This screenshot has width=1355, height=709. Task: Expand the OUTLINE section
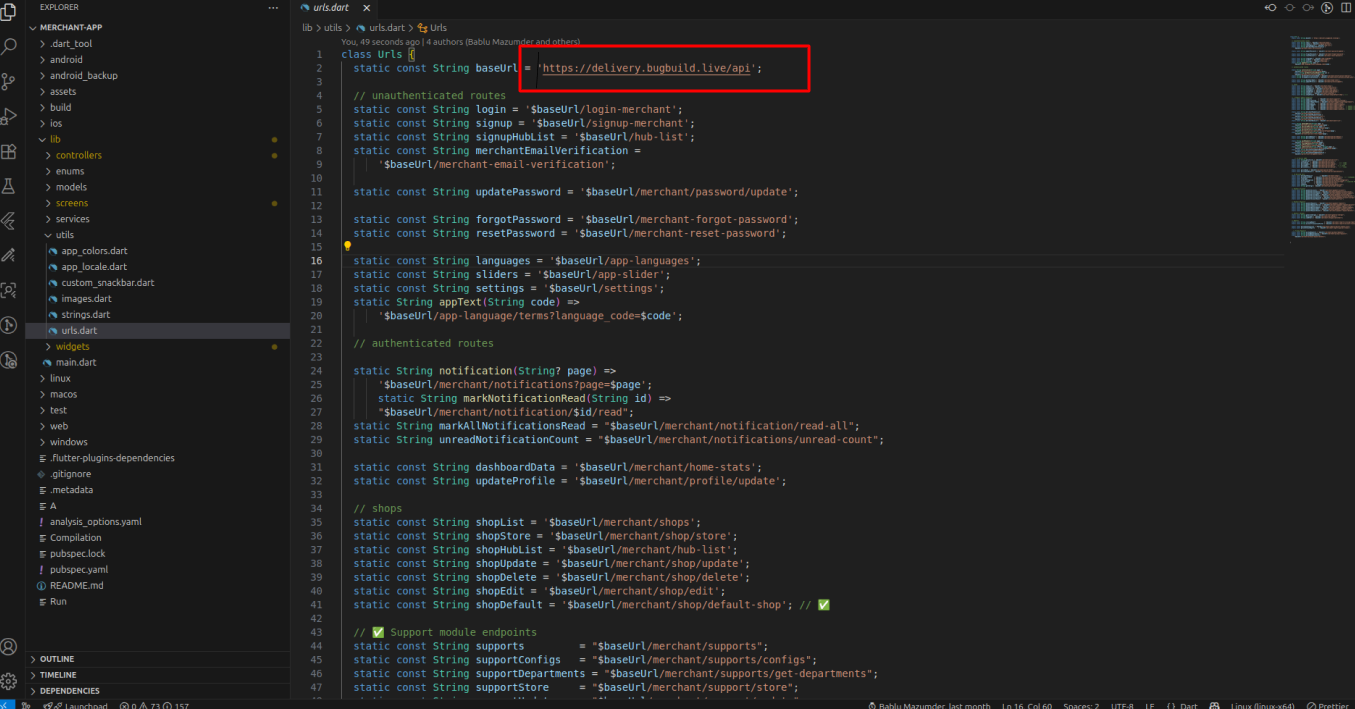pyautogui.click(x=57, y=659)
